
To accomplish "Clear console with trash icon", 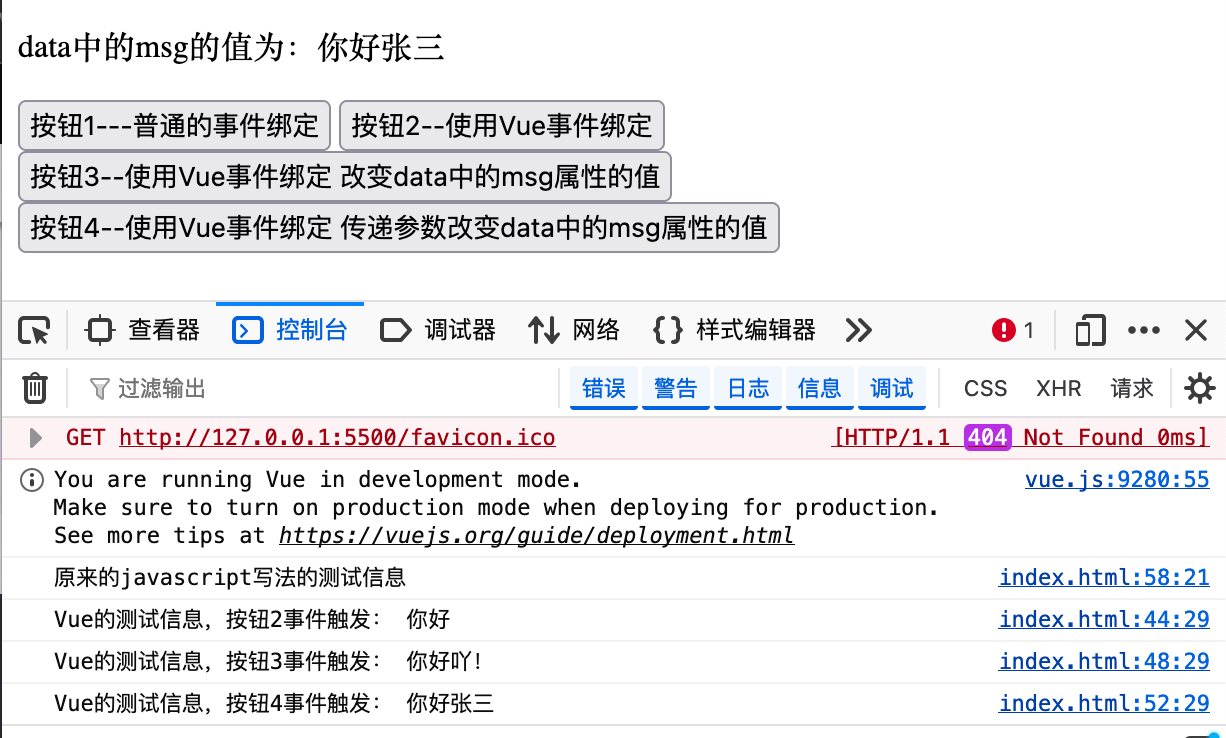I will (35, 388).
